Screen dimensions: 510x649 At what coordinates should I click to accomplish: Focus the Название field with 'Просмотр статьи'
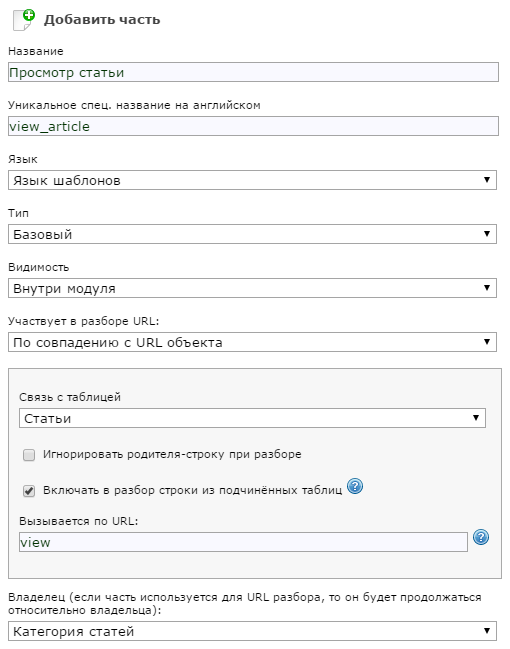coord(253,72)
